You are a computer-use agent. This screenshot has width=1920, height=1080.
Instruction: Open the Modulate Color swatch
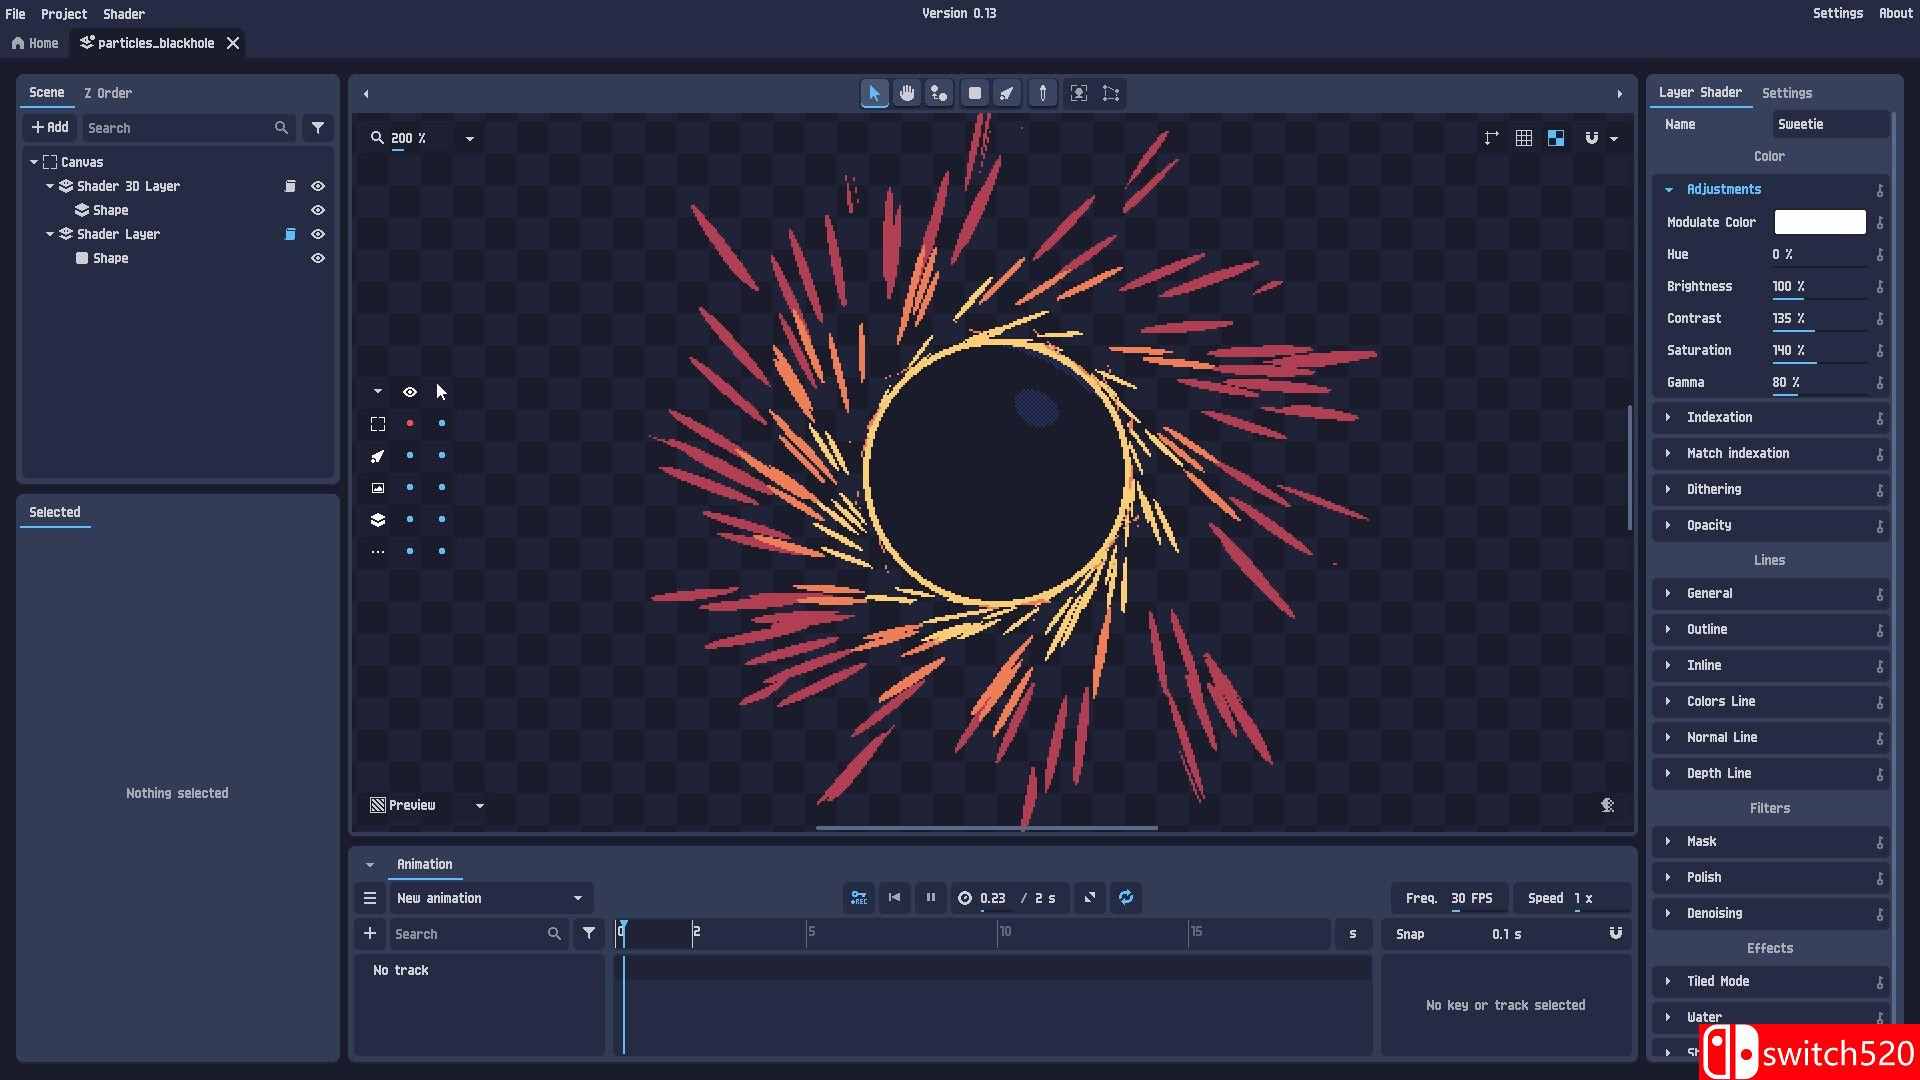pos(1819,222)
